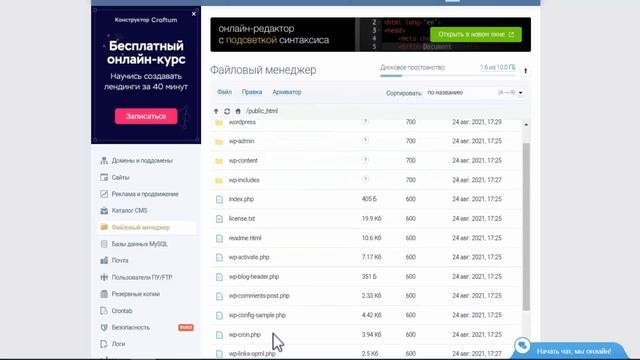Click the file list vertical scrollbar

[x=526, y=227]
